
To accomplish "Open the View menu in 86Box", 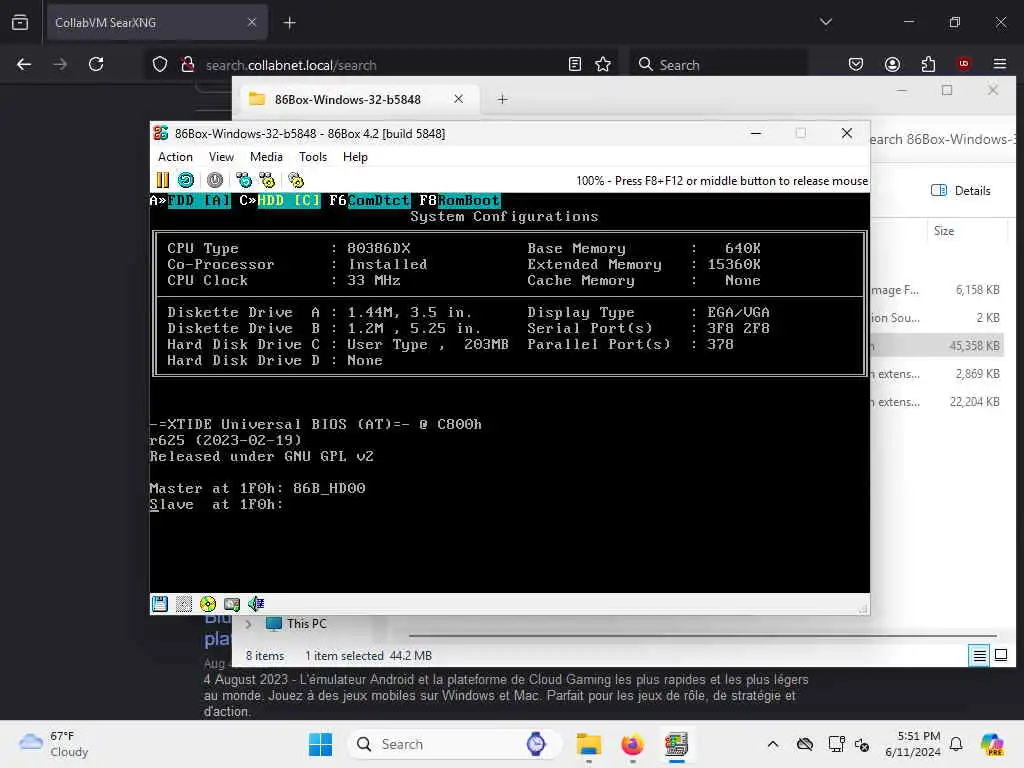I will pos(221,157).
